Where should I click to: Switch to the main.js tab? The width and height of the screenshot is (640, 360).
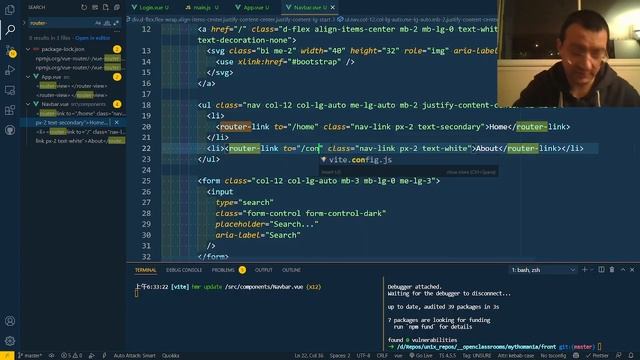coord(202,7)
